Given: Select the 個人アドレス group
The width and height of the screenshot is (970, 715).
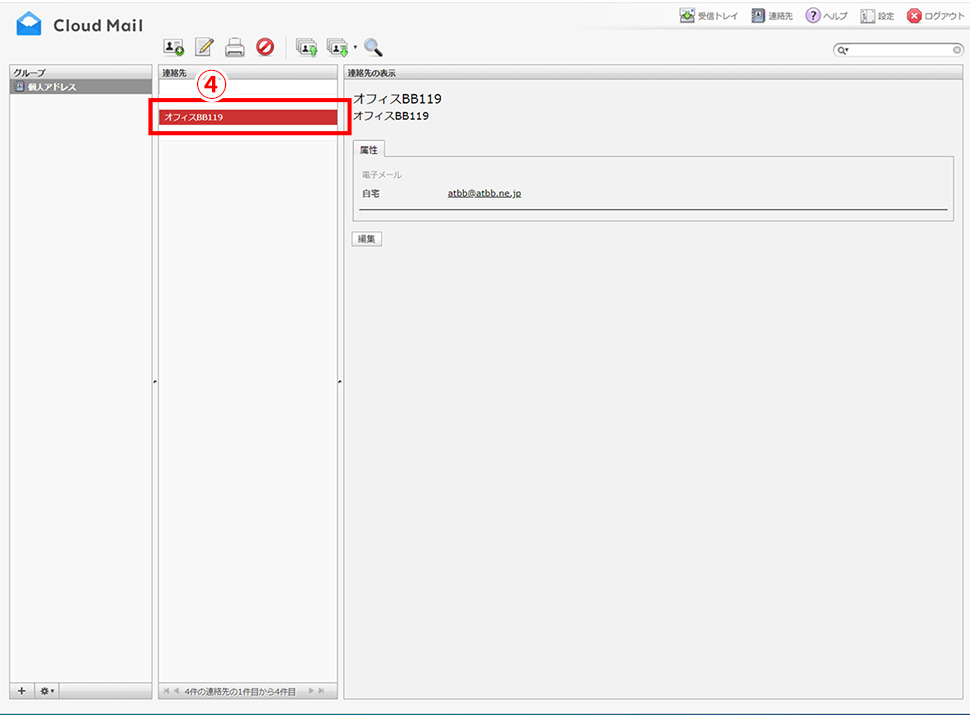Looking at the screenshot, I should (x=51, y=88).
